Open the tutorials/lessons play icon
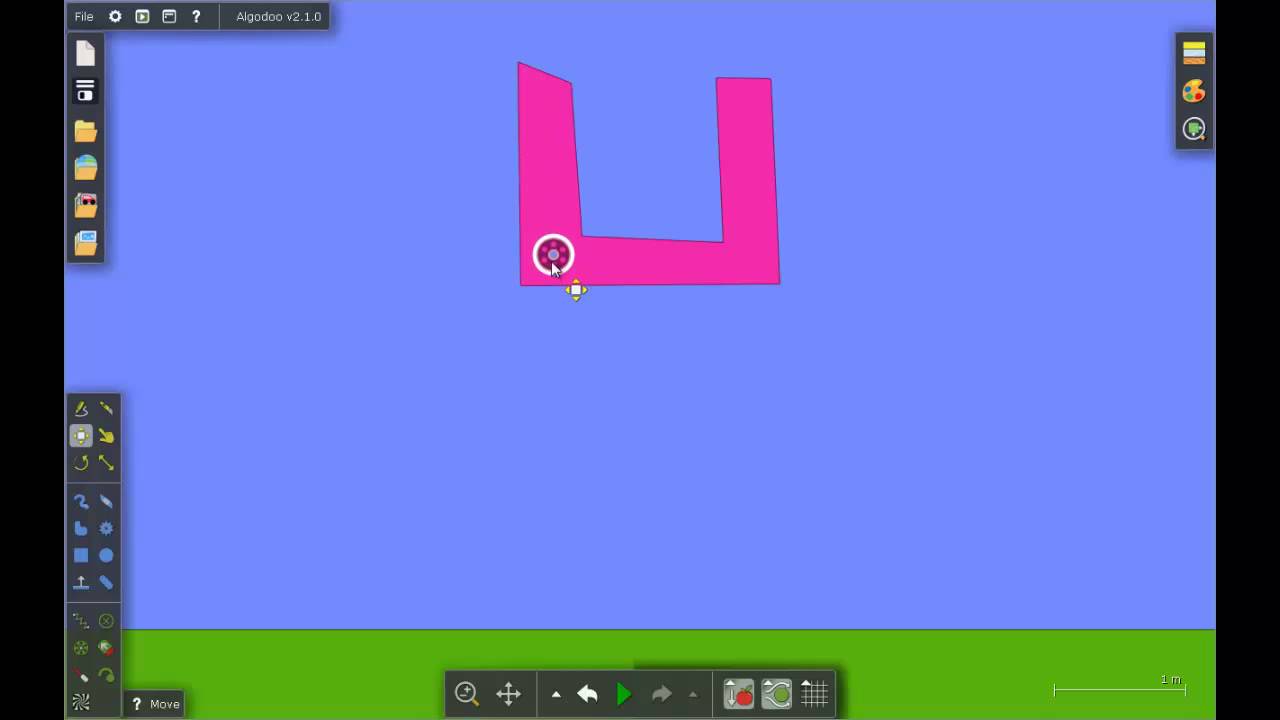Image resolution: width=1280 pixels, height=720 pixels. pyautogui.click(x=142, y=17)
